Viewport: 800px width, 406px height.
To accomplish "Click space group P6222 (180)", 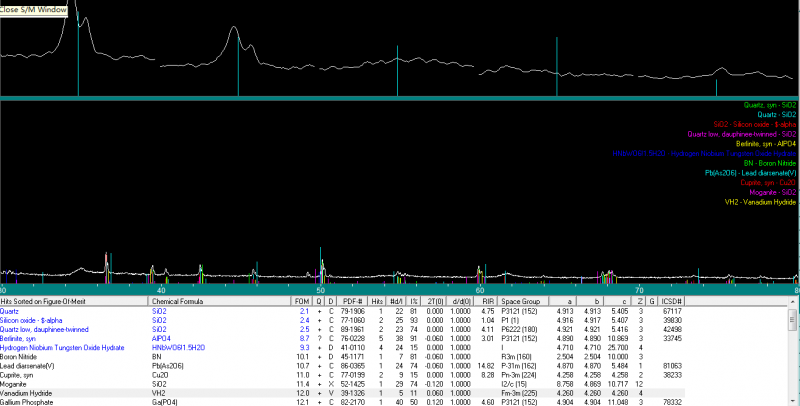I will point(519,329).
